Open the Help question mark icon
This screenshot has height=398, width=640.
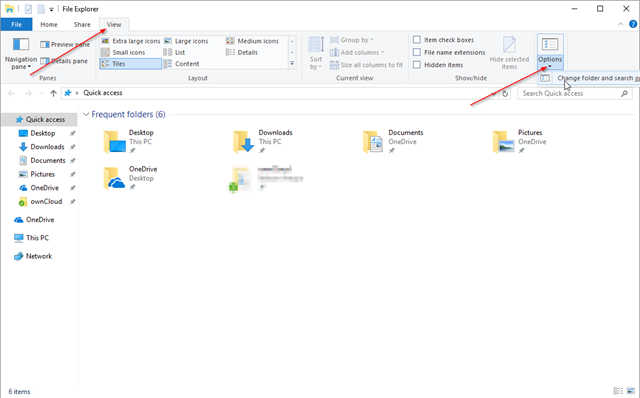click(633, 24)
